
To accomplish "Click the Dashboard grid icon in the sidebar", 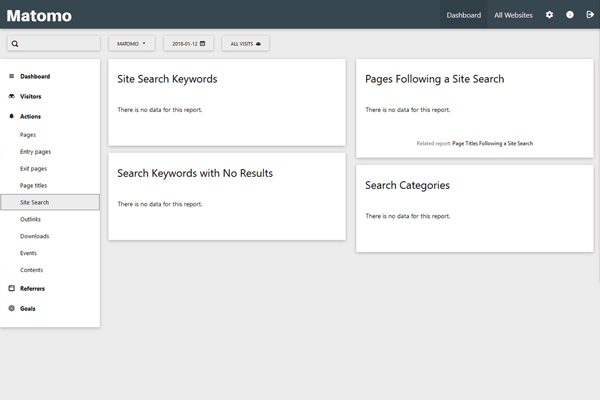I will [x=11, y=76].
